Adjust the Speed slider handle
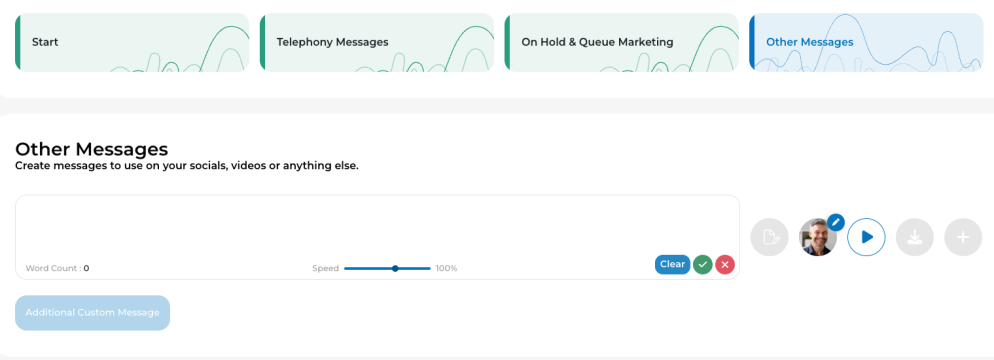Image resolution: width=994 pixels, height=360 pixels. click(x=395, y=268)
